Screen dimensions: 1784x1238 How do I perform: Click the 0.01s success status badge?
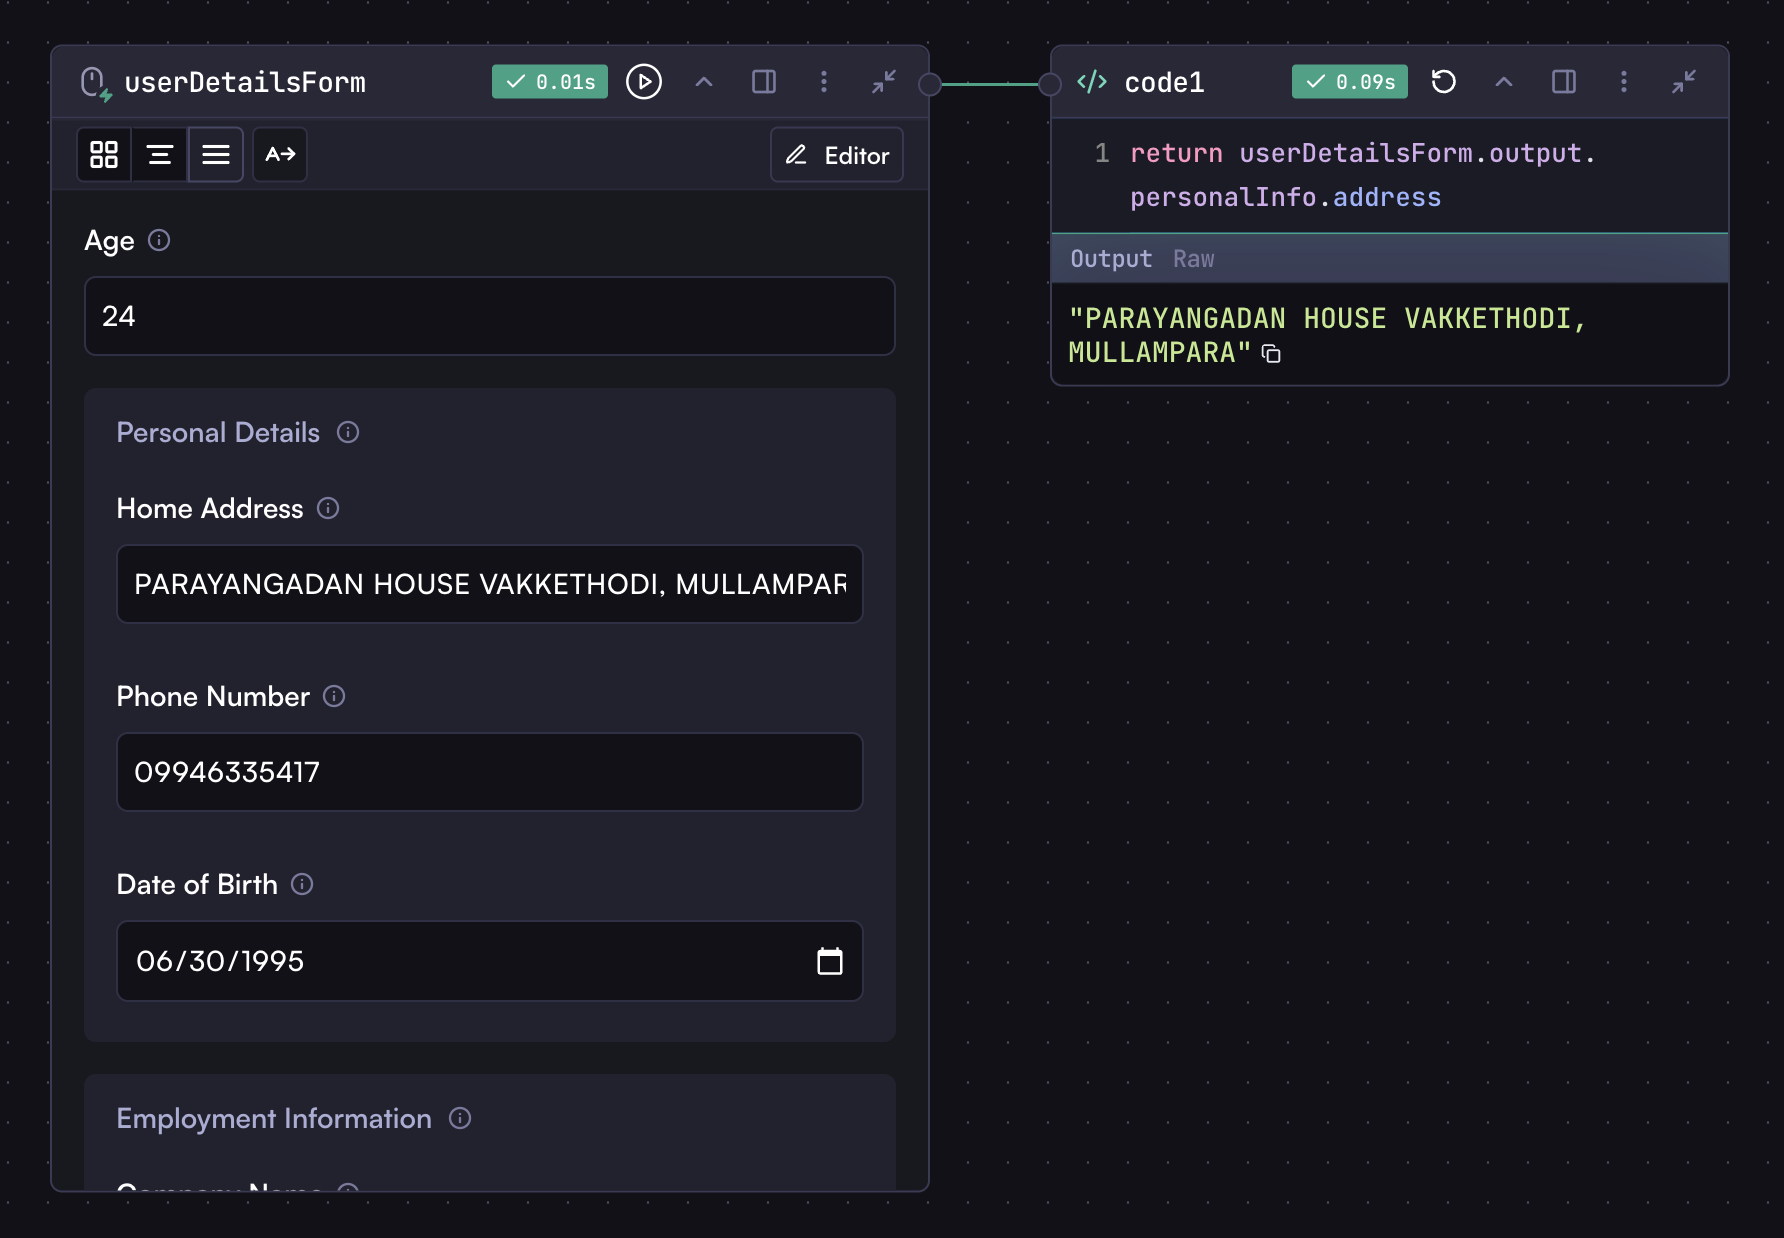point(550,82)
